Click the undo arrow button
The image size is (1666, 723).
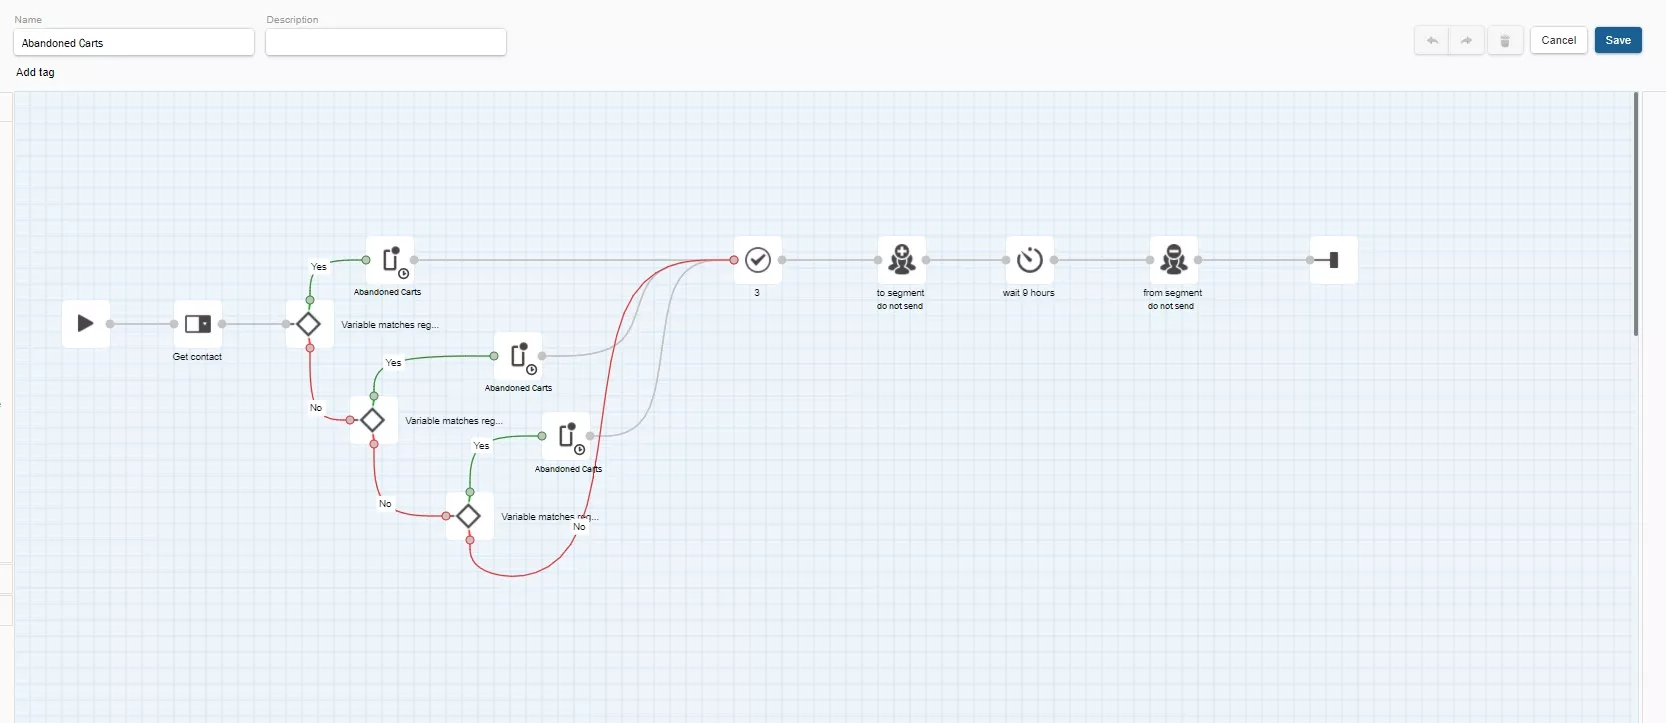pos(1432,41)
